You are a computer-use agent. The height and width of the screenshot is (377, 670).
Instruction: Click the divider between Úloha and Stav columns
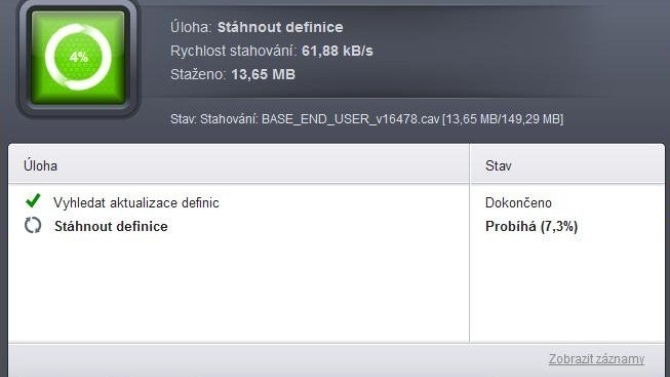point(470,244)
